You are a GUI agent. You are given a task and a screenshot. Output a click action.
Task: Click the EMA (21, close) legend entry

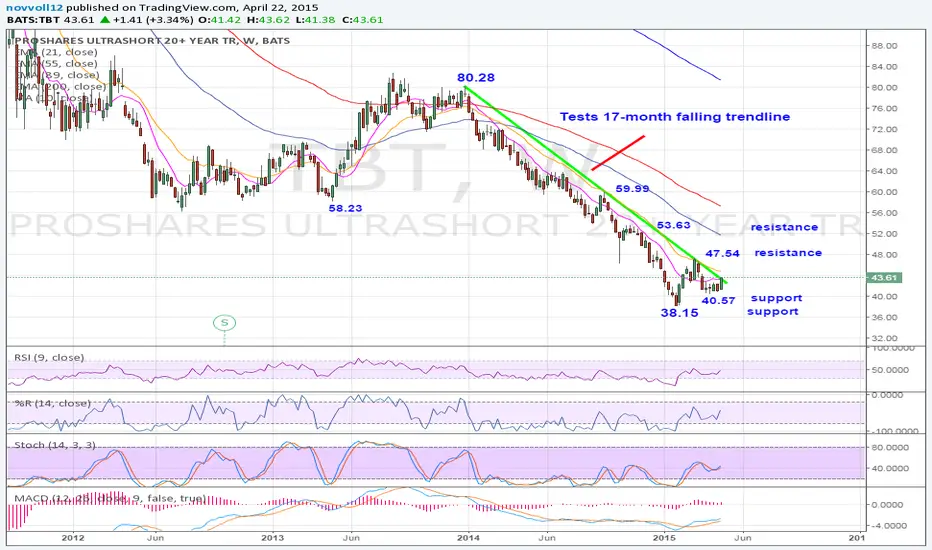click(x=56, y=52)
